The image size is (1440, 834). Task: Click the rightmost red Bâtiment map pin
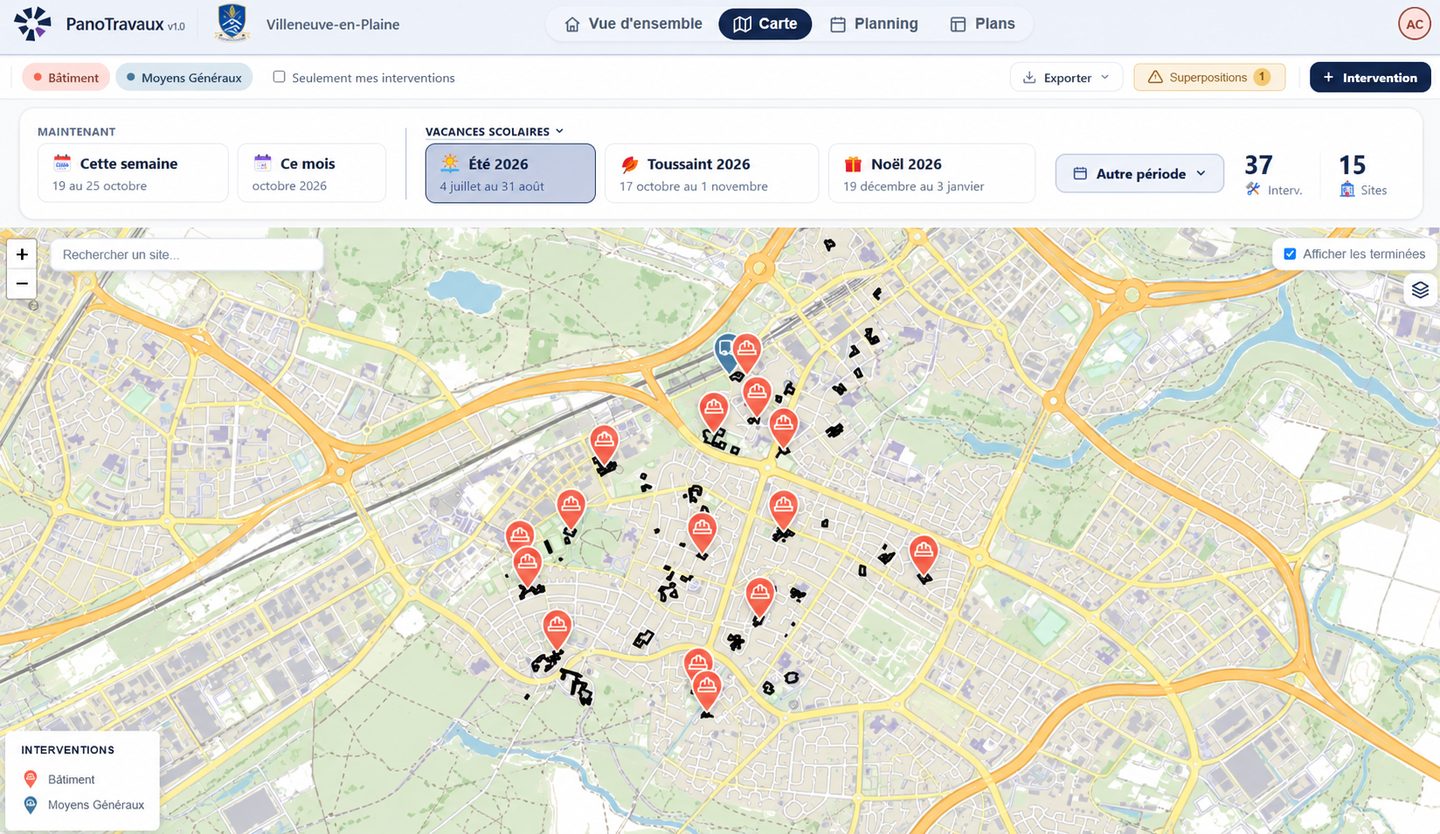923,555
